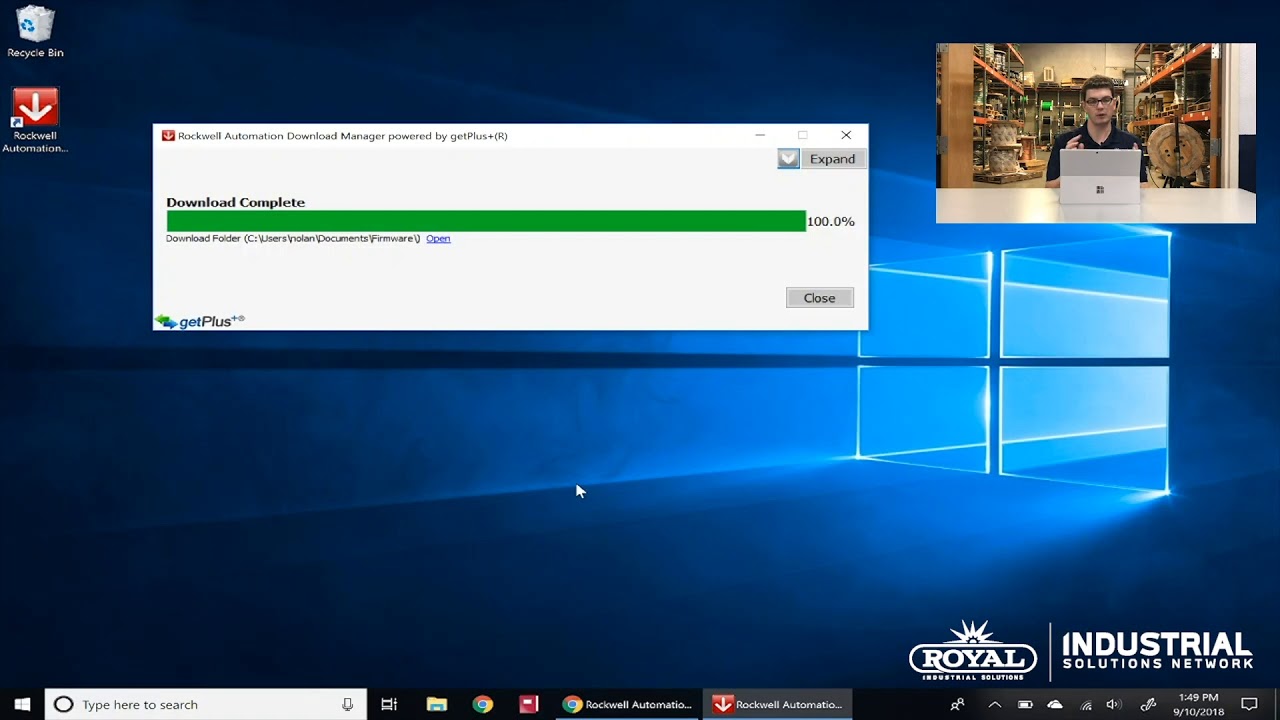1280x720 pixels.
Task: Click the green download progress bar
Action: click(x=486, y=221)
